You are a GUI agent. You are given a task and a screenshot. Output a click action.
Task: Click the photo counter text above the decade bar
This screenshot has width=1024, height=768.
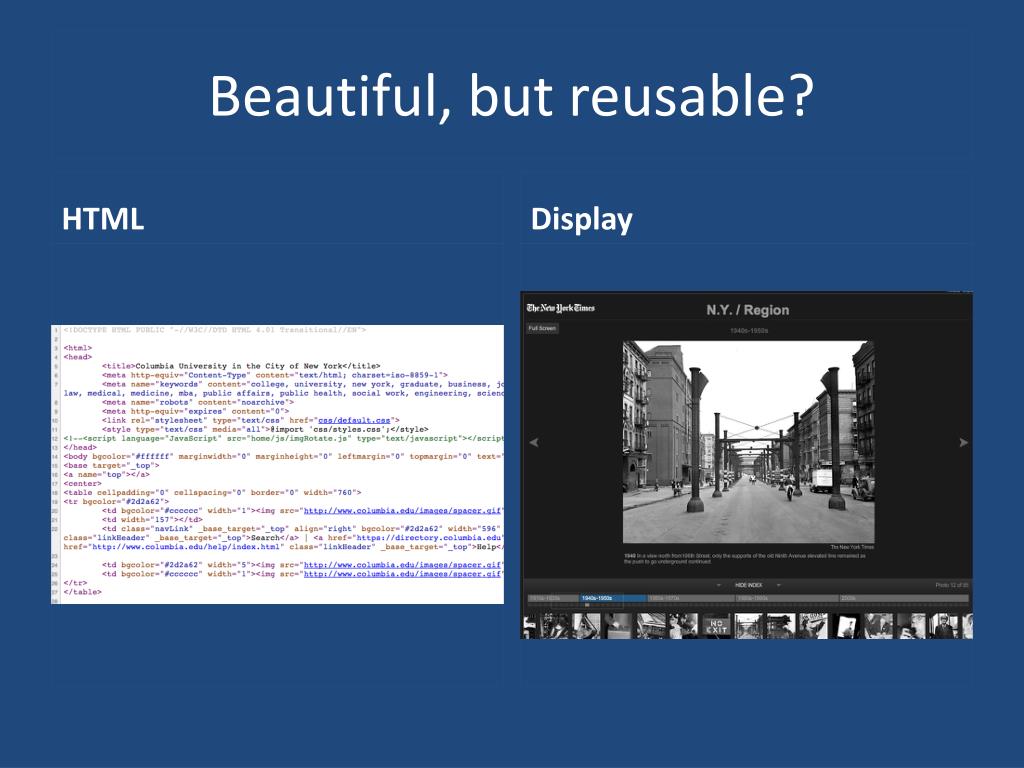[952, 585]
